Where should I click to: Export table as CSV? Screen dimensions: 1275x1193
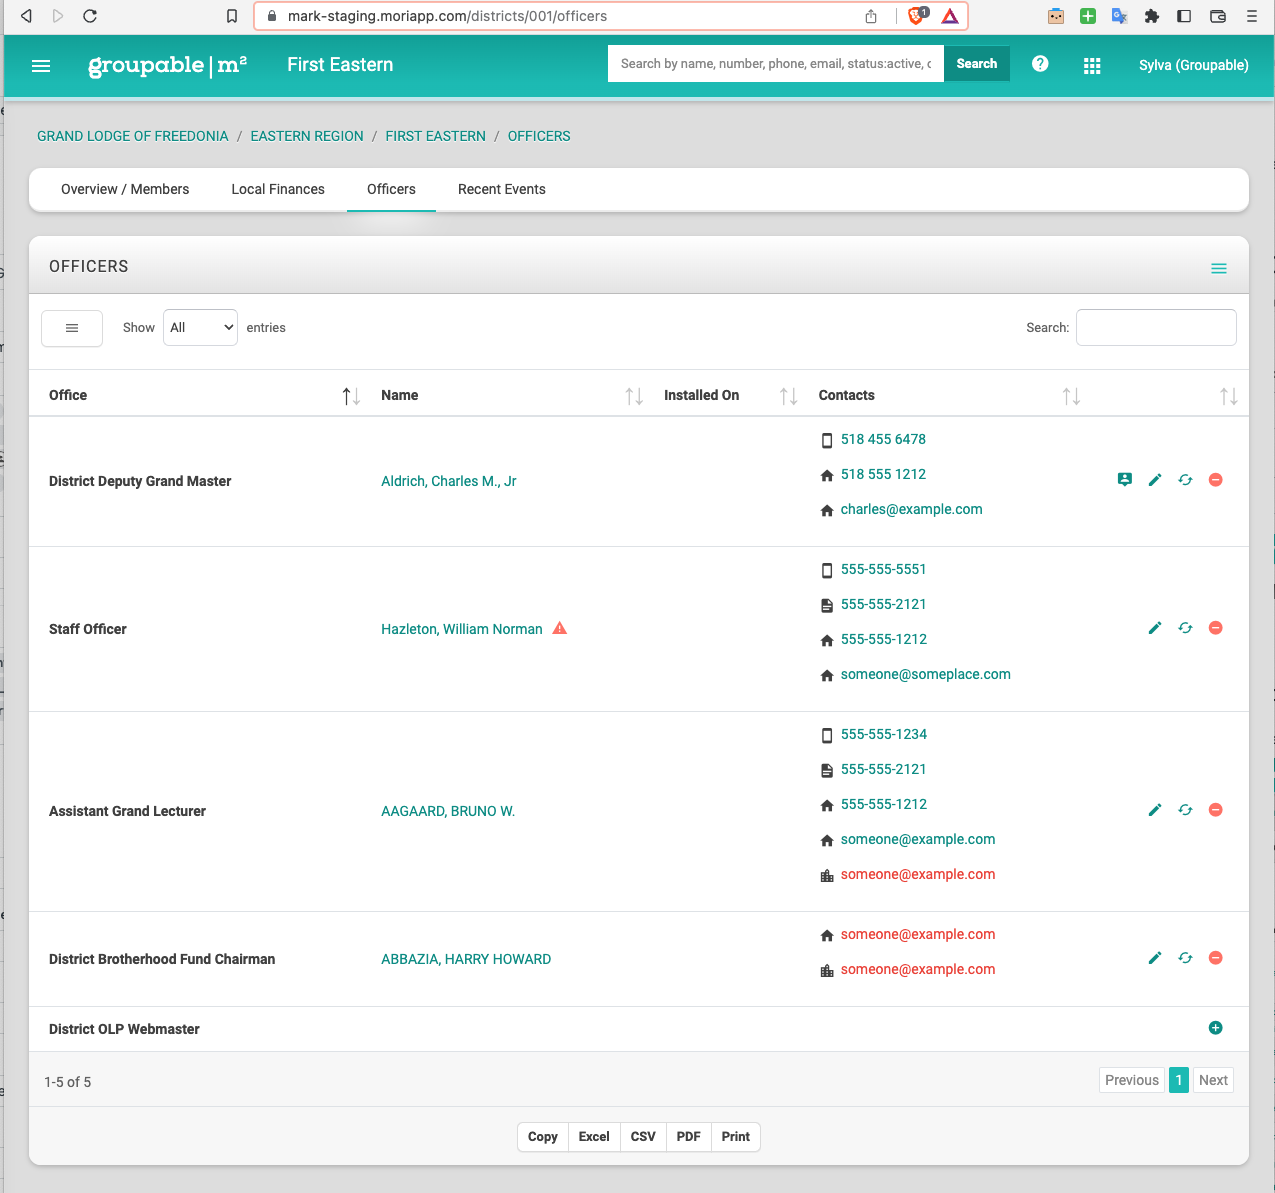[x=643, y=1137]
